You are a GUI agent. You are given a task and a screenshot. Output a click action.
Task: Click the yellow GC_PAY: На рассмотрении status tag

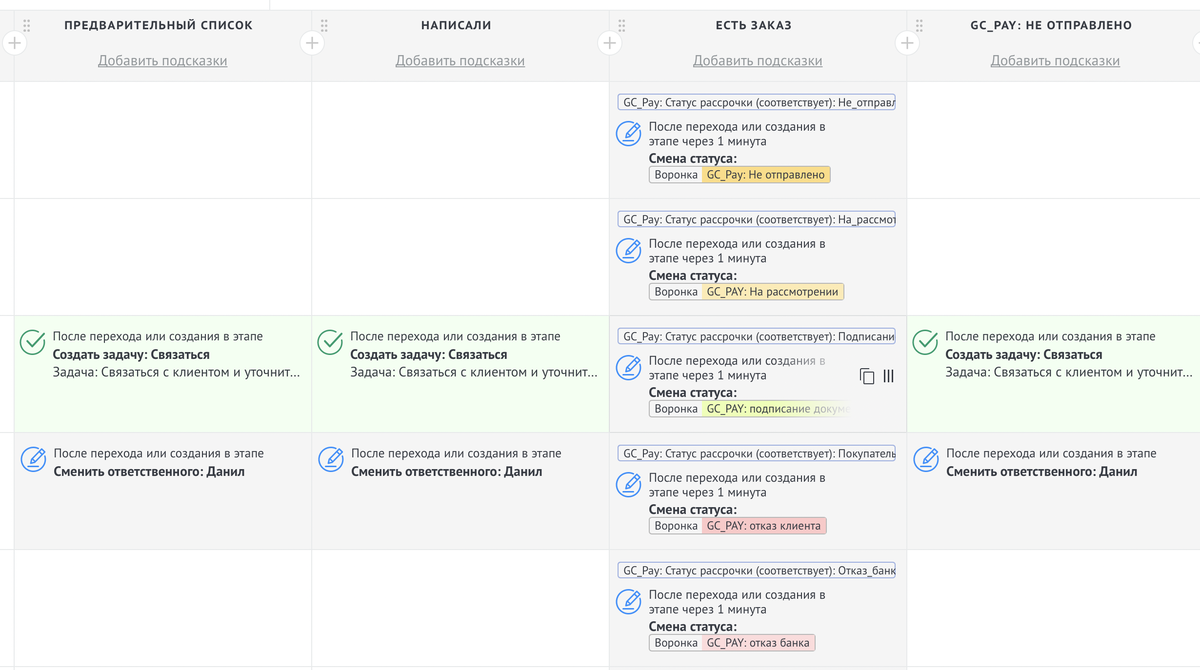coord(773,292)
